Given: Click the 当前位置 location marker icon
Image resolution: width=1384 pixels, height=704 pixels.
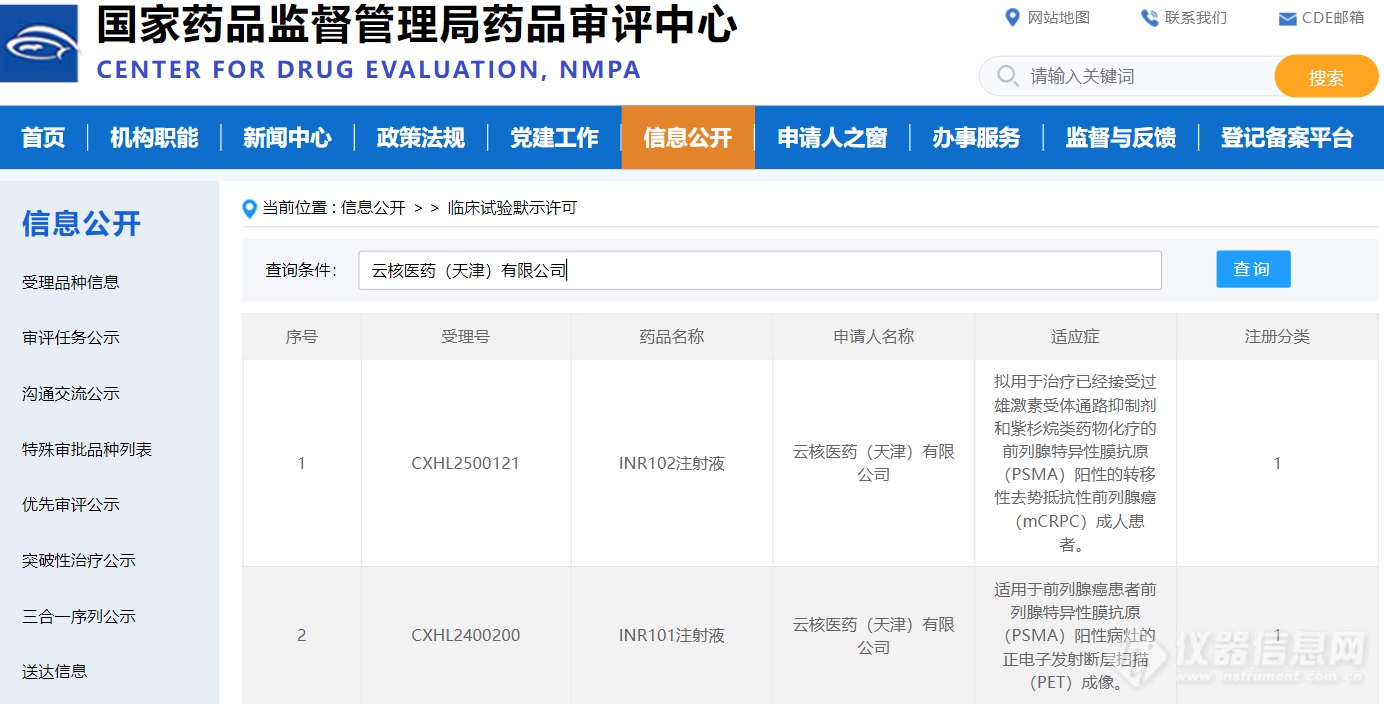Looking at the screenshot, I should click(250, 208).
